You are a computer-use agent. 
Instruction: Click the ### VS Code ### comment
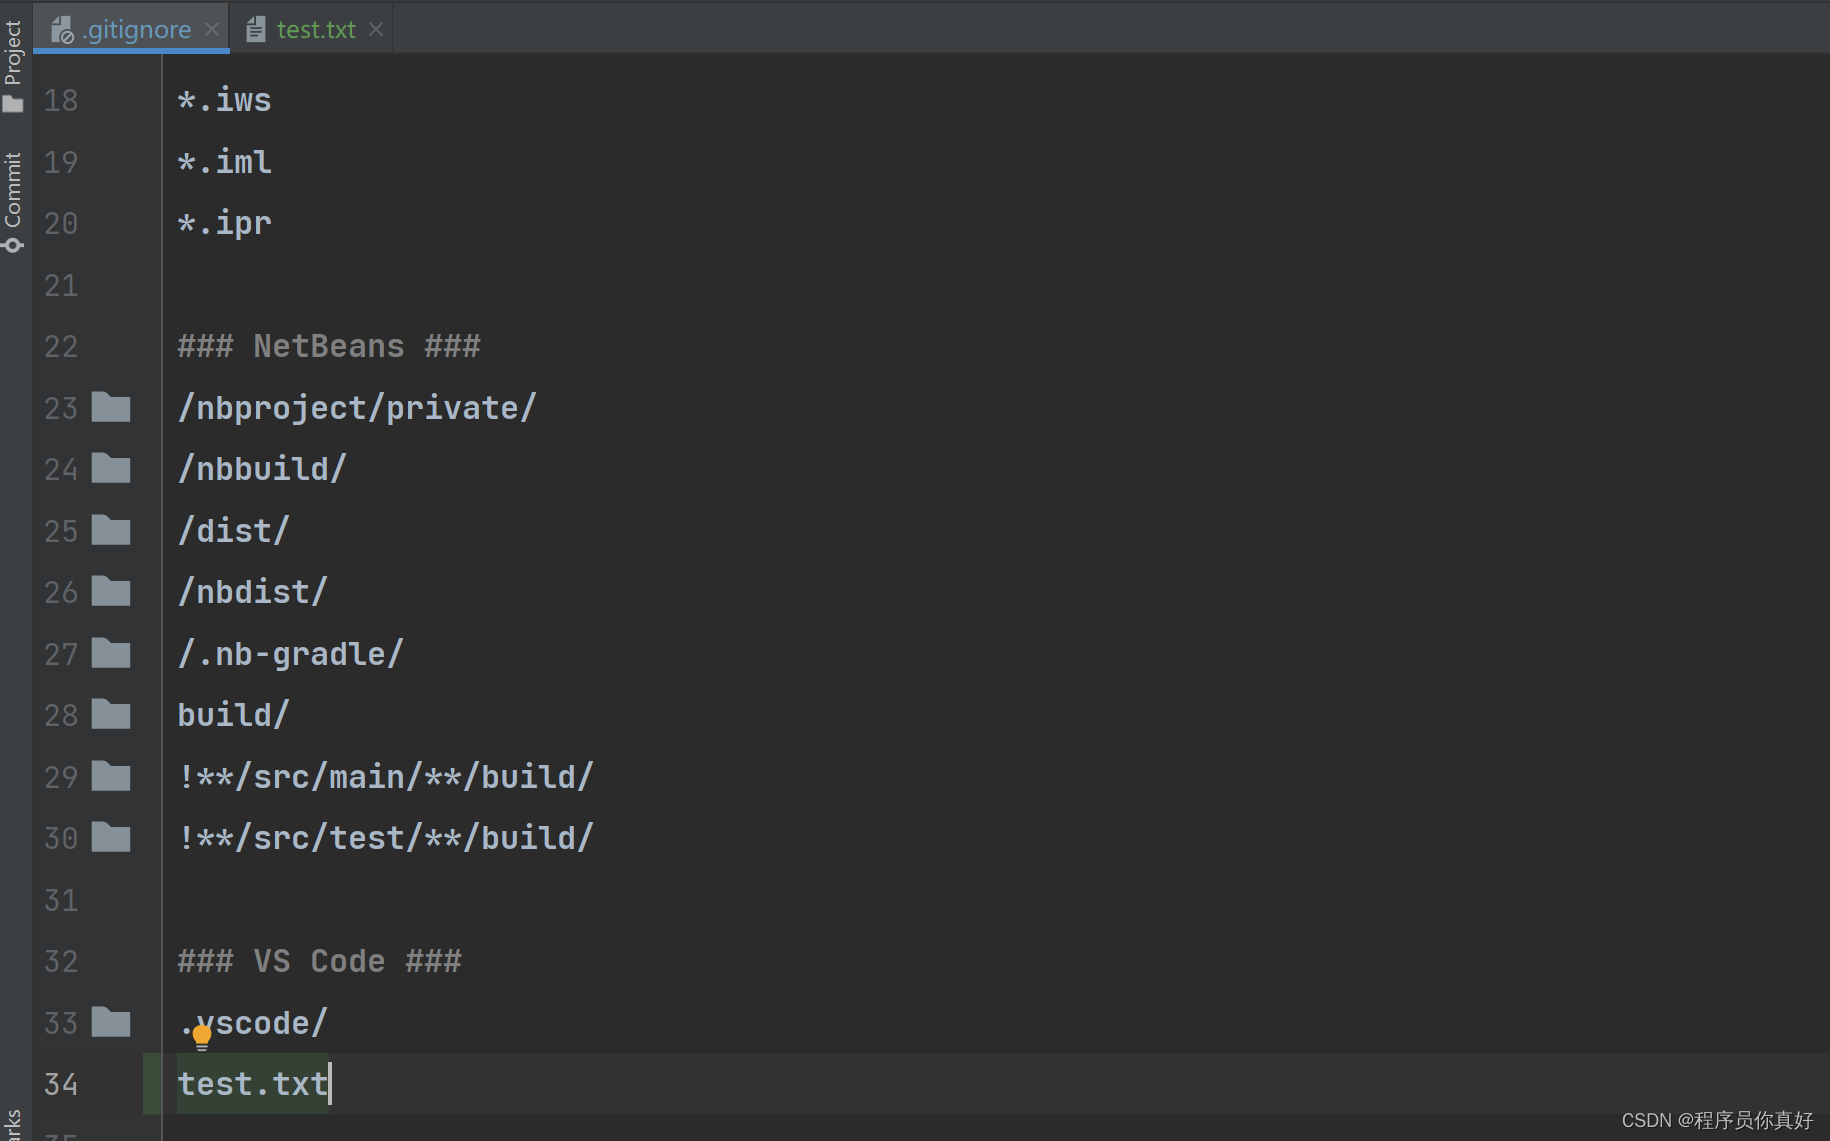pyautogui.click(x=319, y=961)
